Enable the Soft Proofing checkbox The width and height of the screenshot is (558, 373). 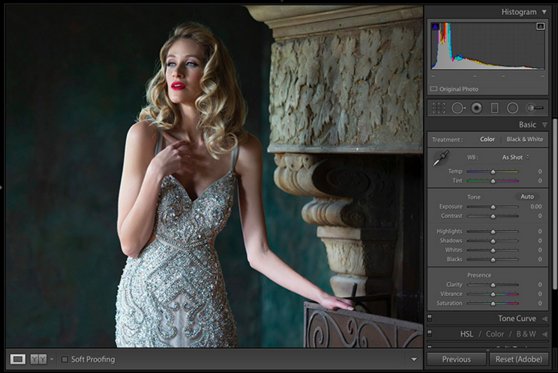(64, 359)
